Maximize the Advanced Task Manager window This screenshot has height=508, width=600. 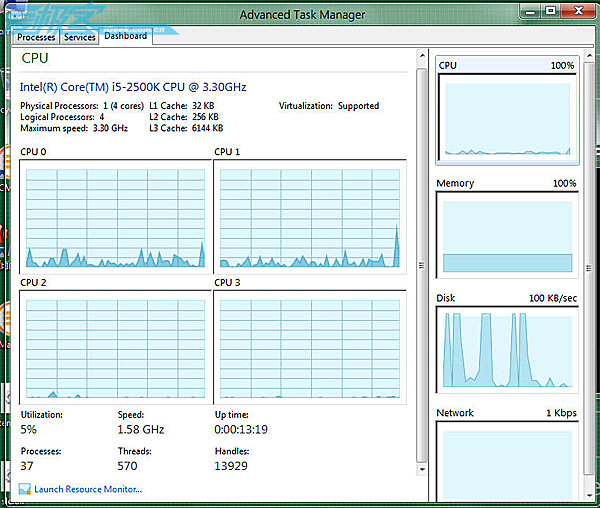[551, 12]
